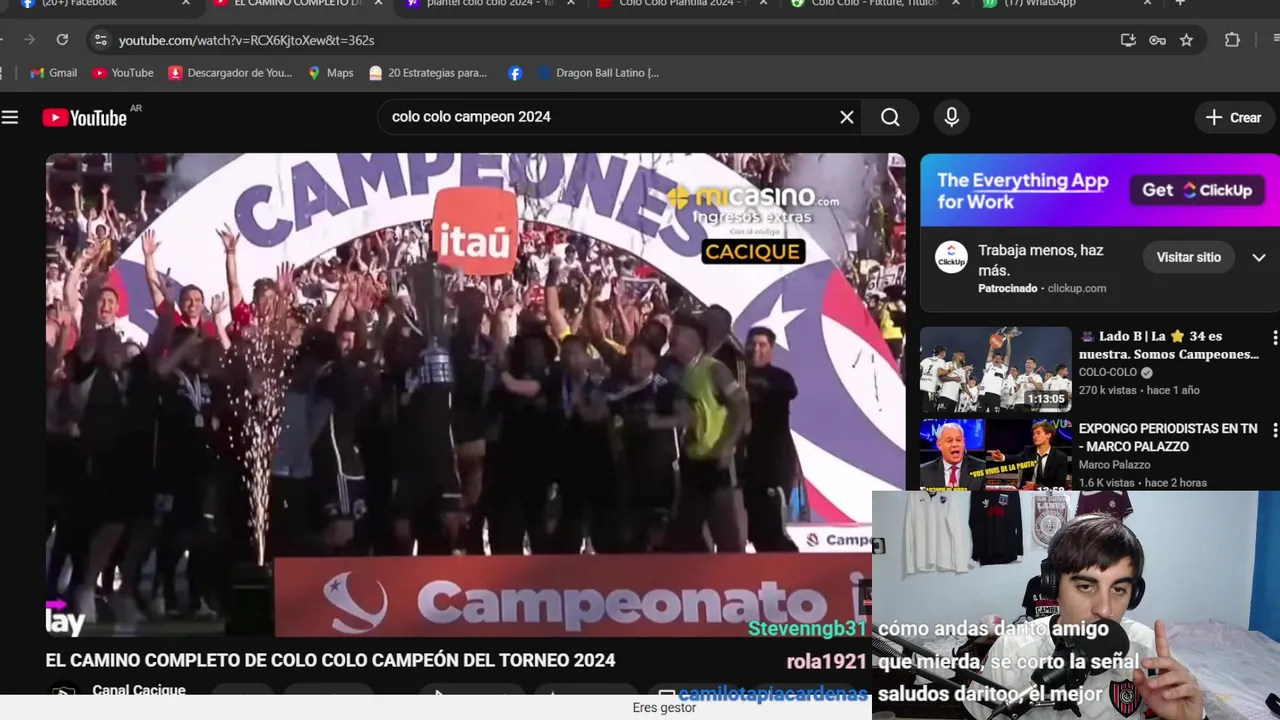
Task: Open the Gmail bookmark
Action: coord(53,73)
